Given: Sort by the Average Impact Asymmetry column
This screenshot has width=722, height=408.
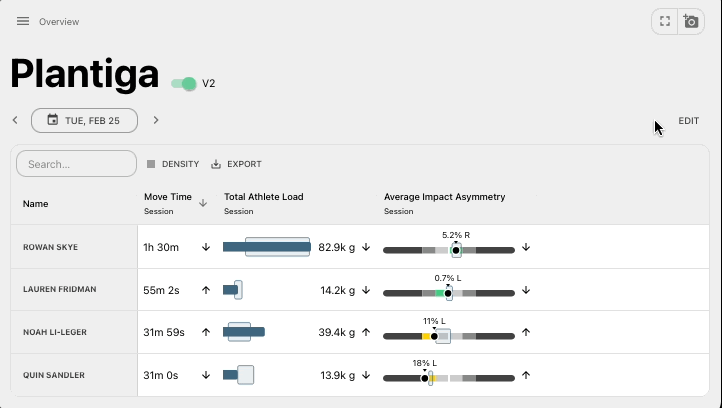Looking at the screenshot, I should [x=444, y=197].
